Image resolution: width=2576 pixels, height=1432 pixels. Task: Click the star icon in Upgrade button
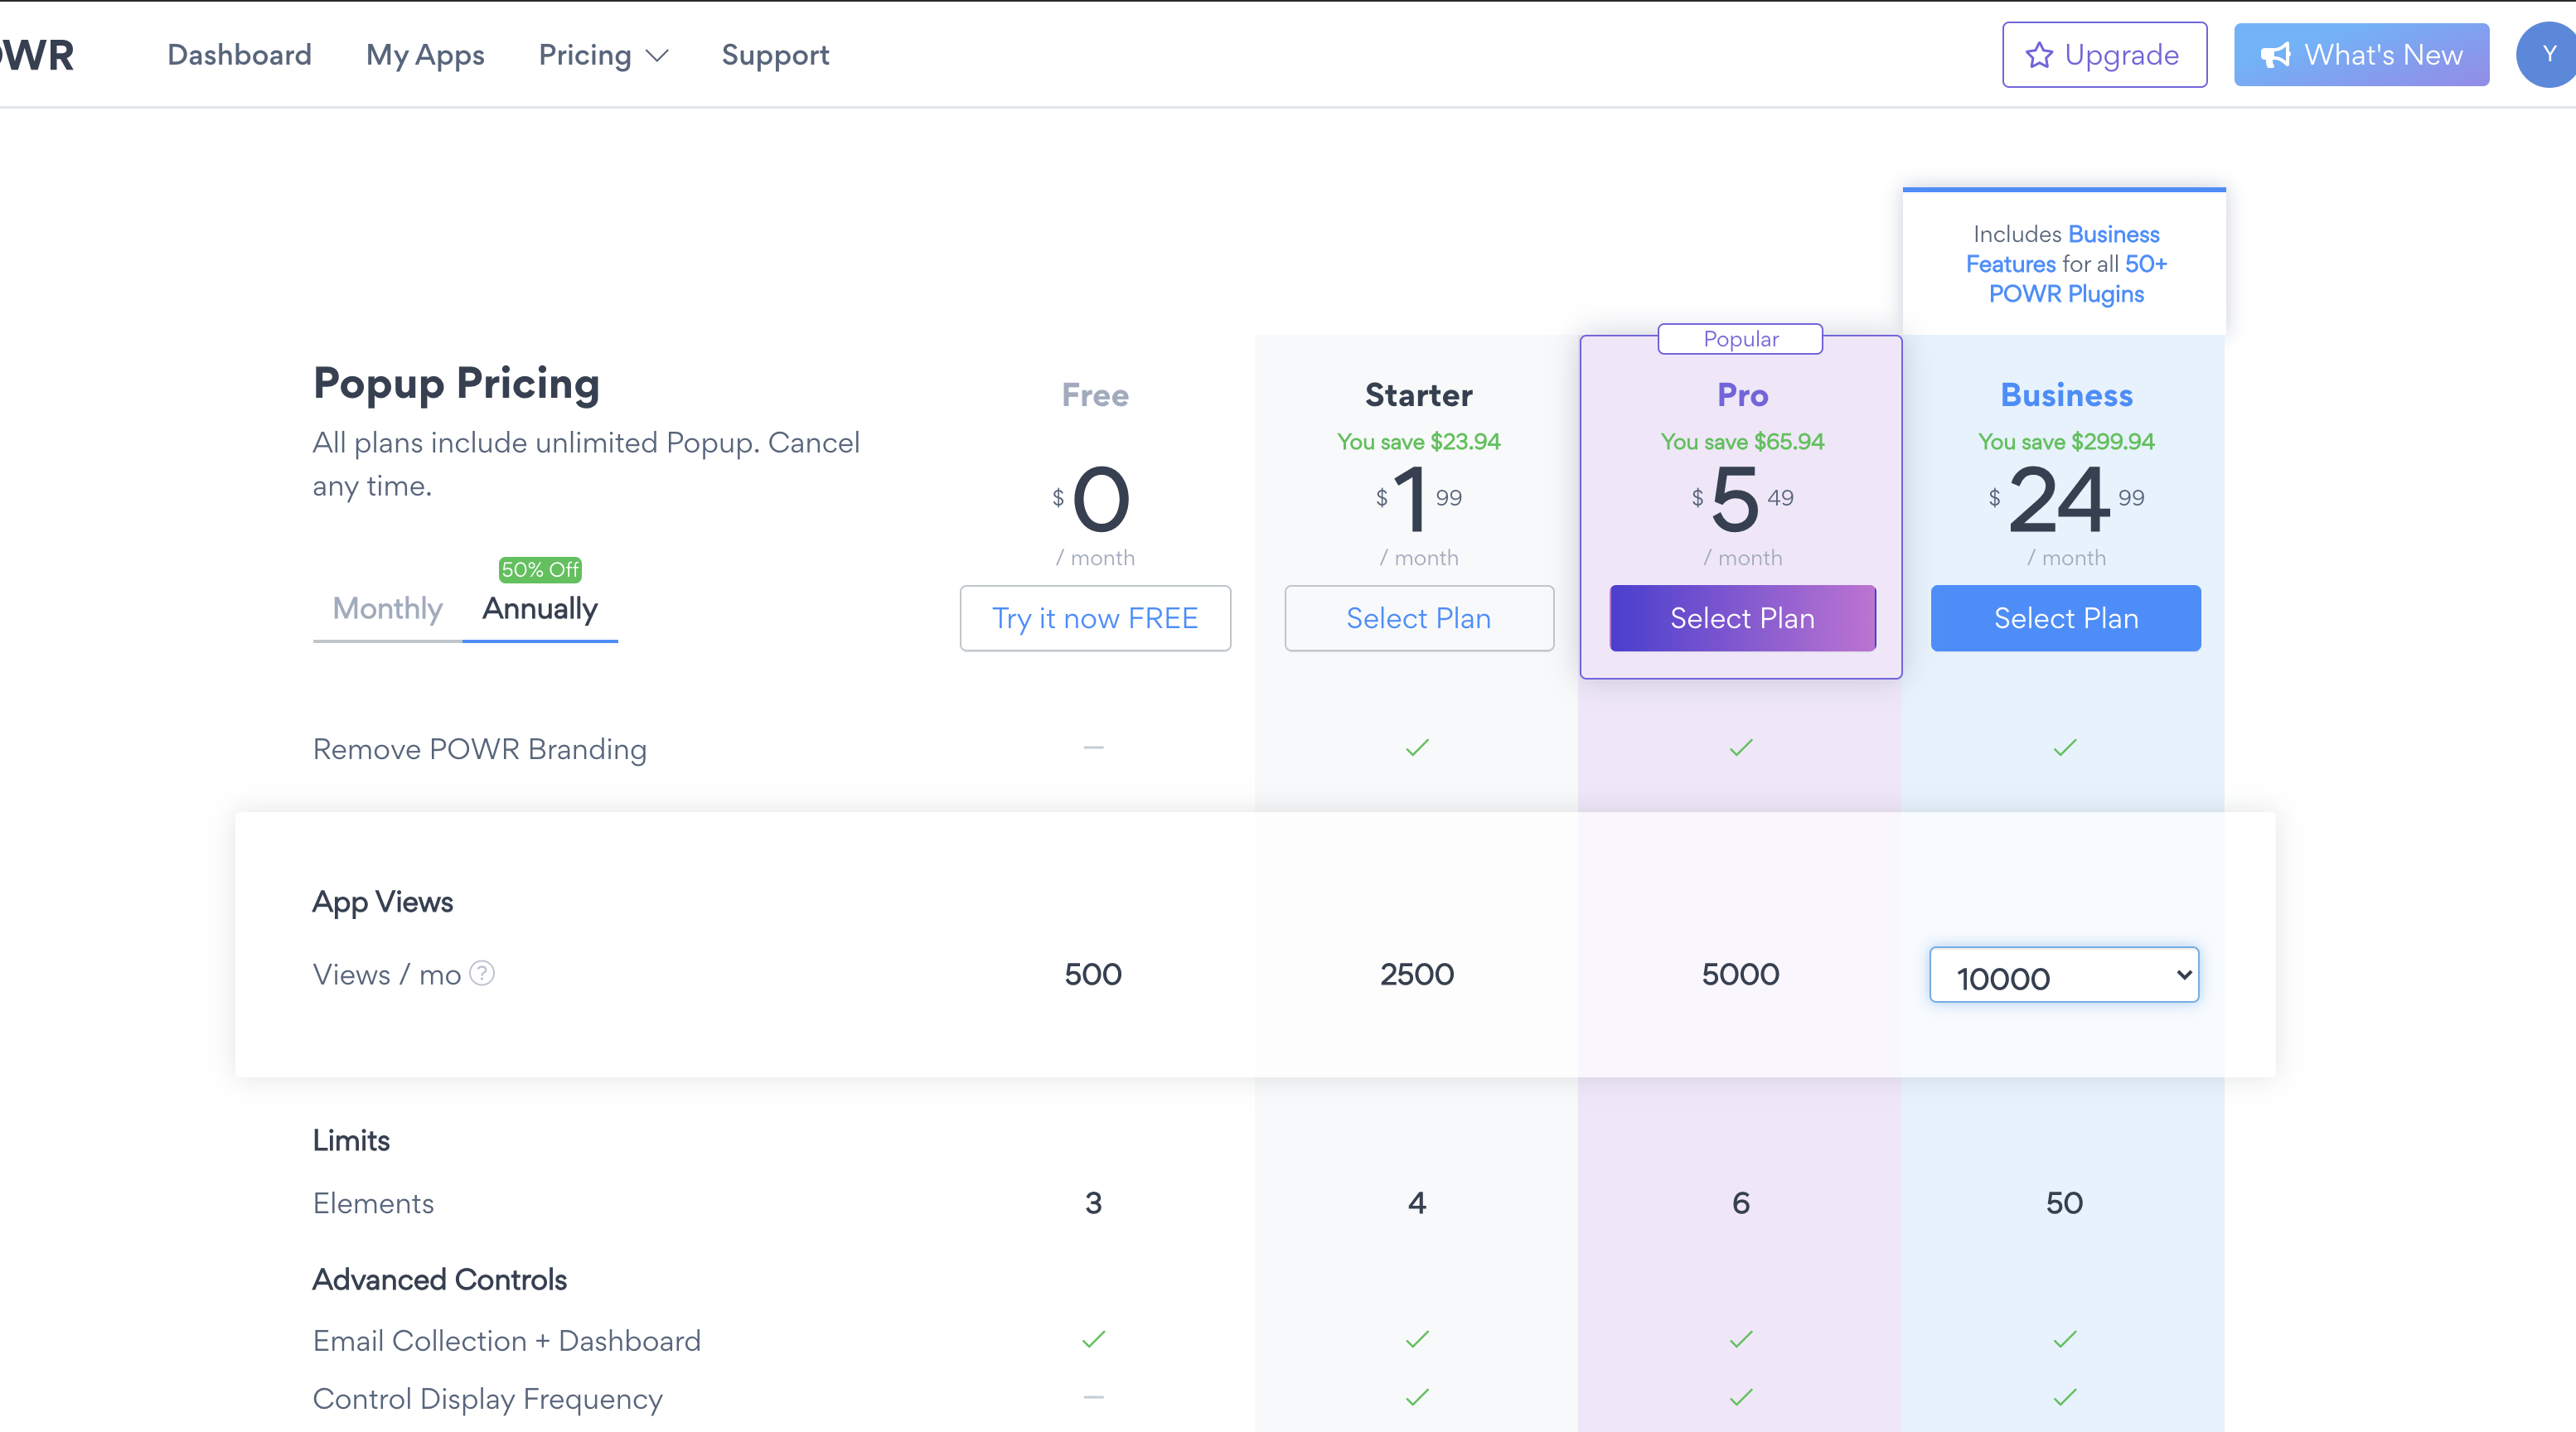[x=2039, y=55]
